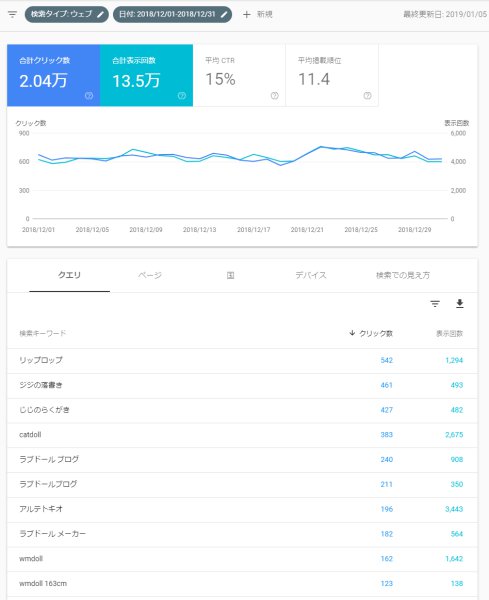Enable the 平均掲載順位 metric card
The image size is (489, 600).
coord(332,75)
